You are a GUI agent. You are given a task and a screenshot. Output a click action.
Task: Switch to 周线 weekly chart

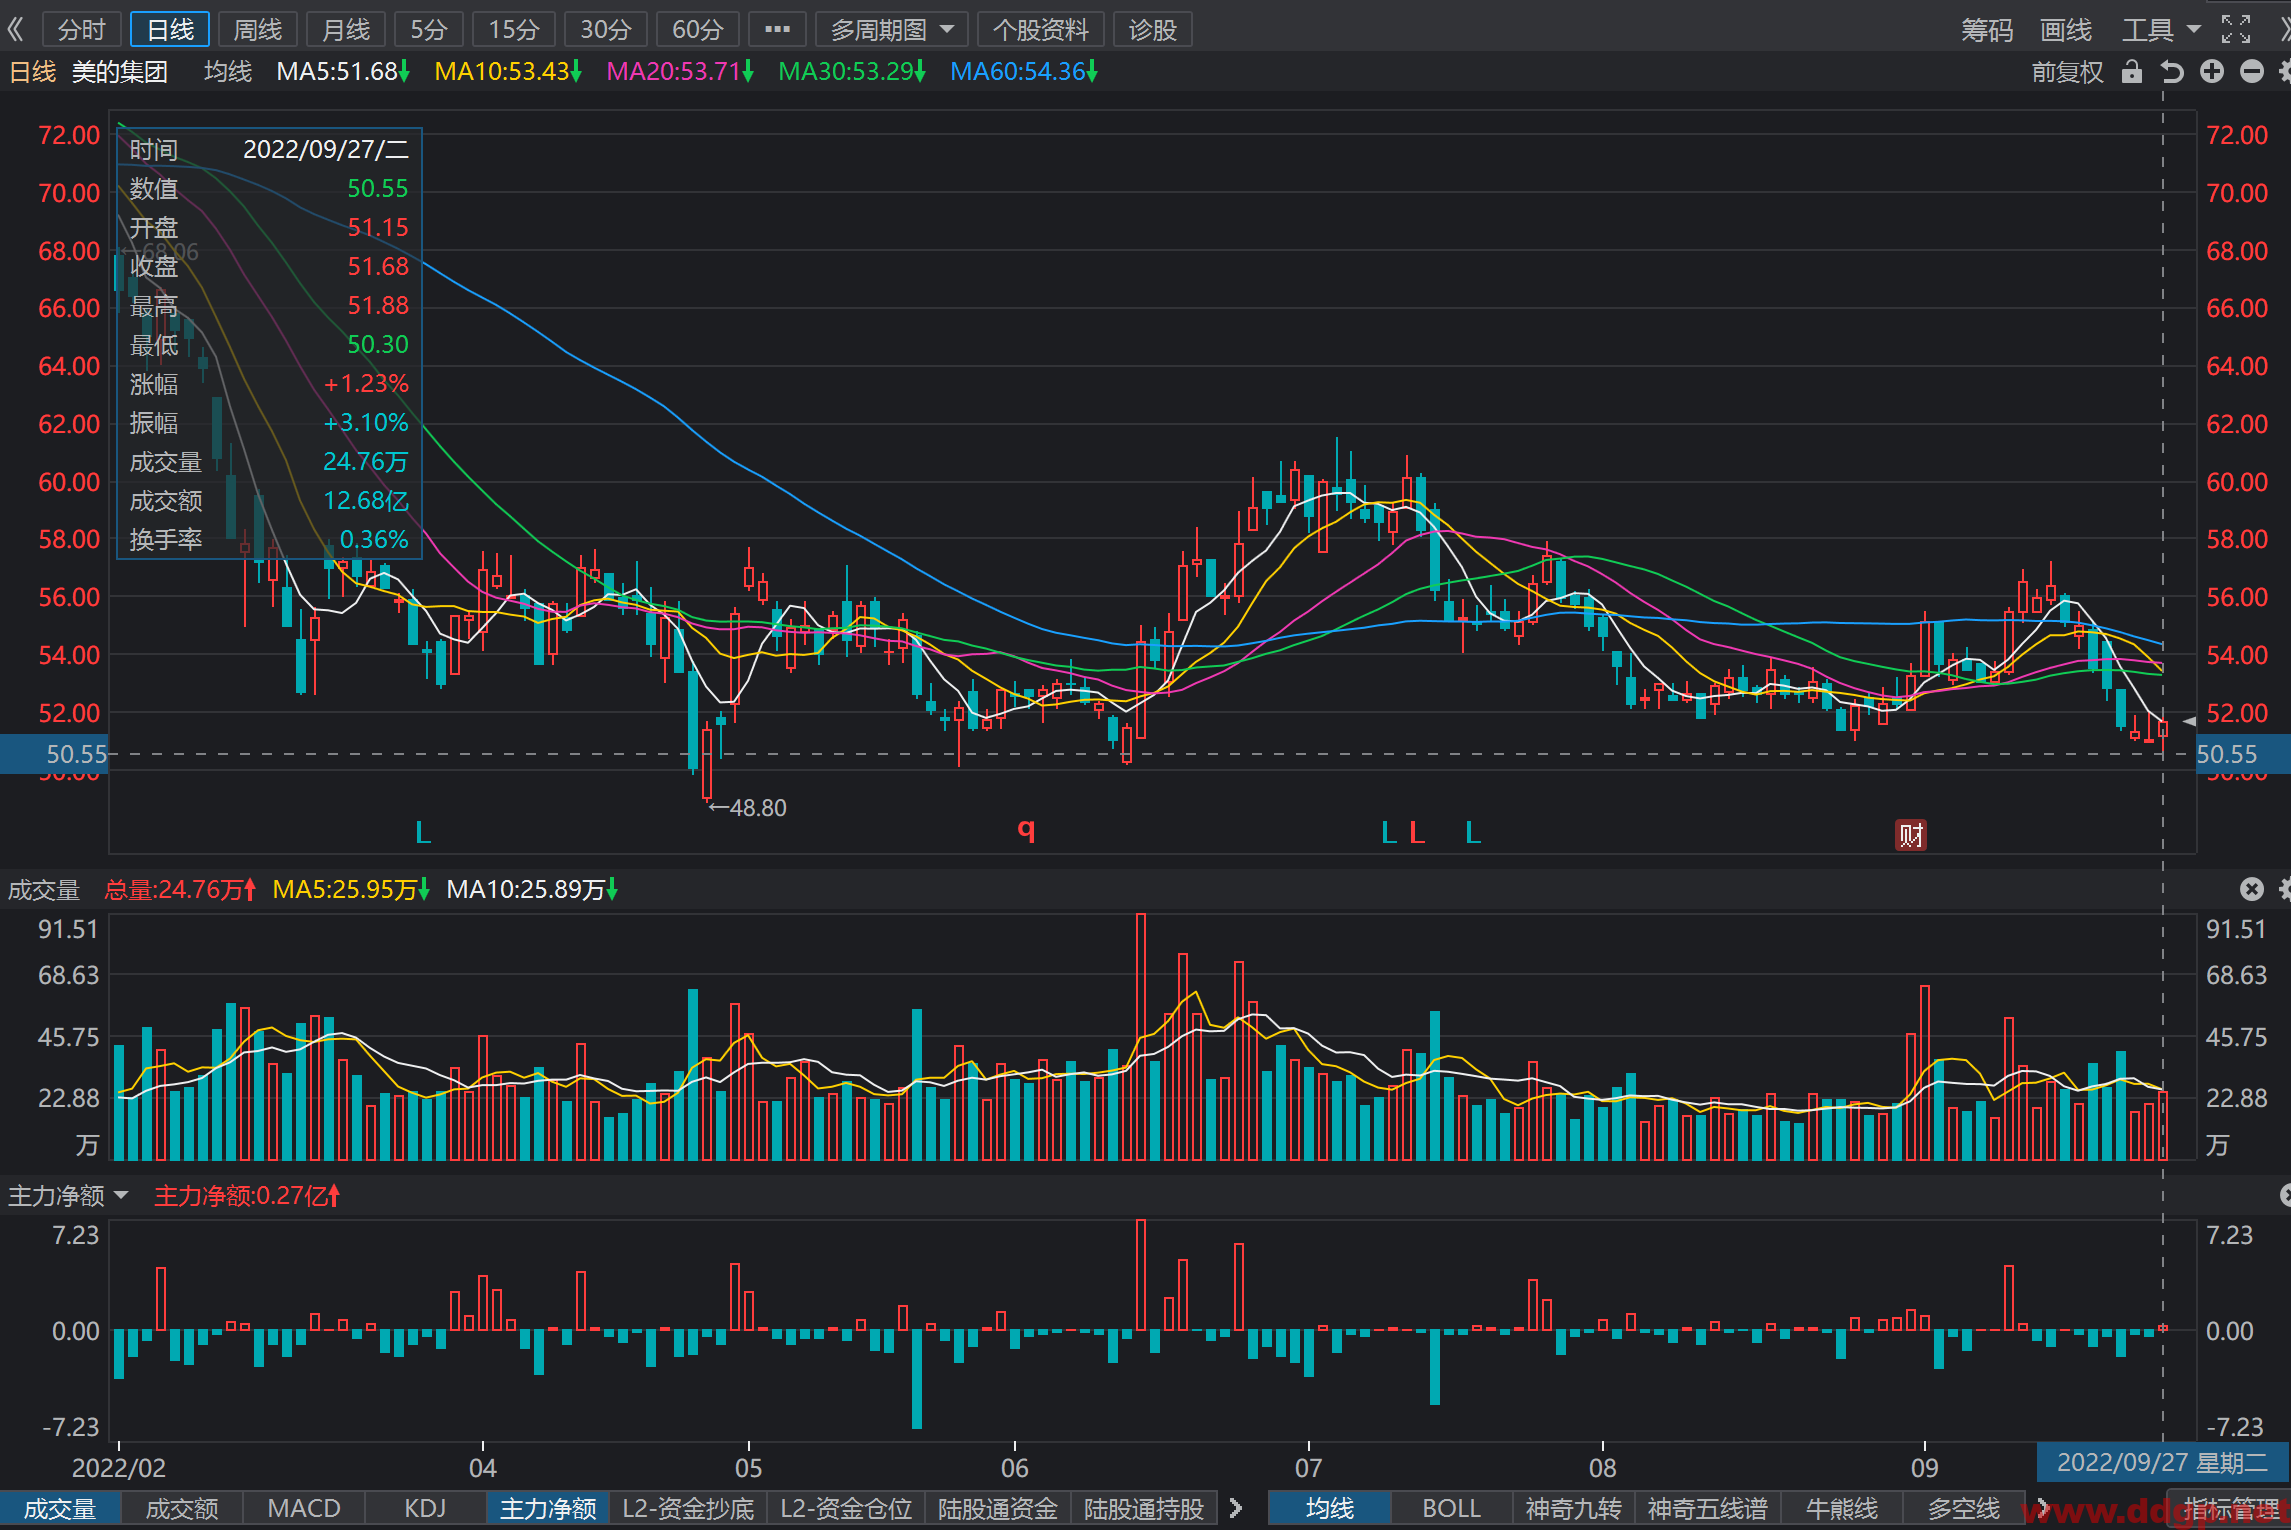(258, 29)
